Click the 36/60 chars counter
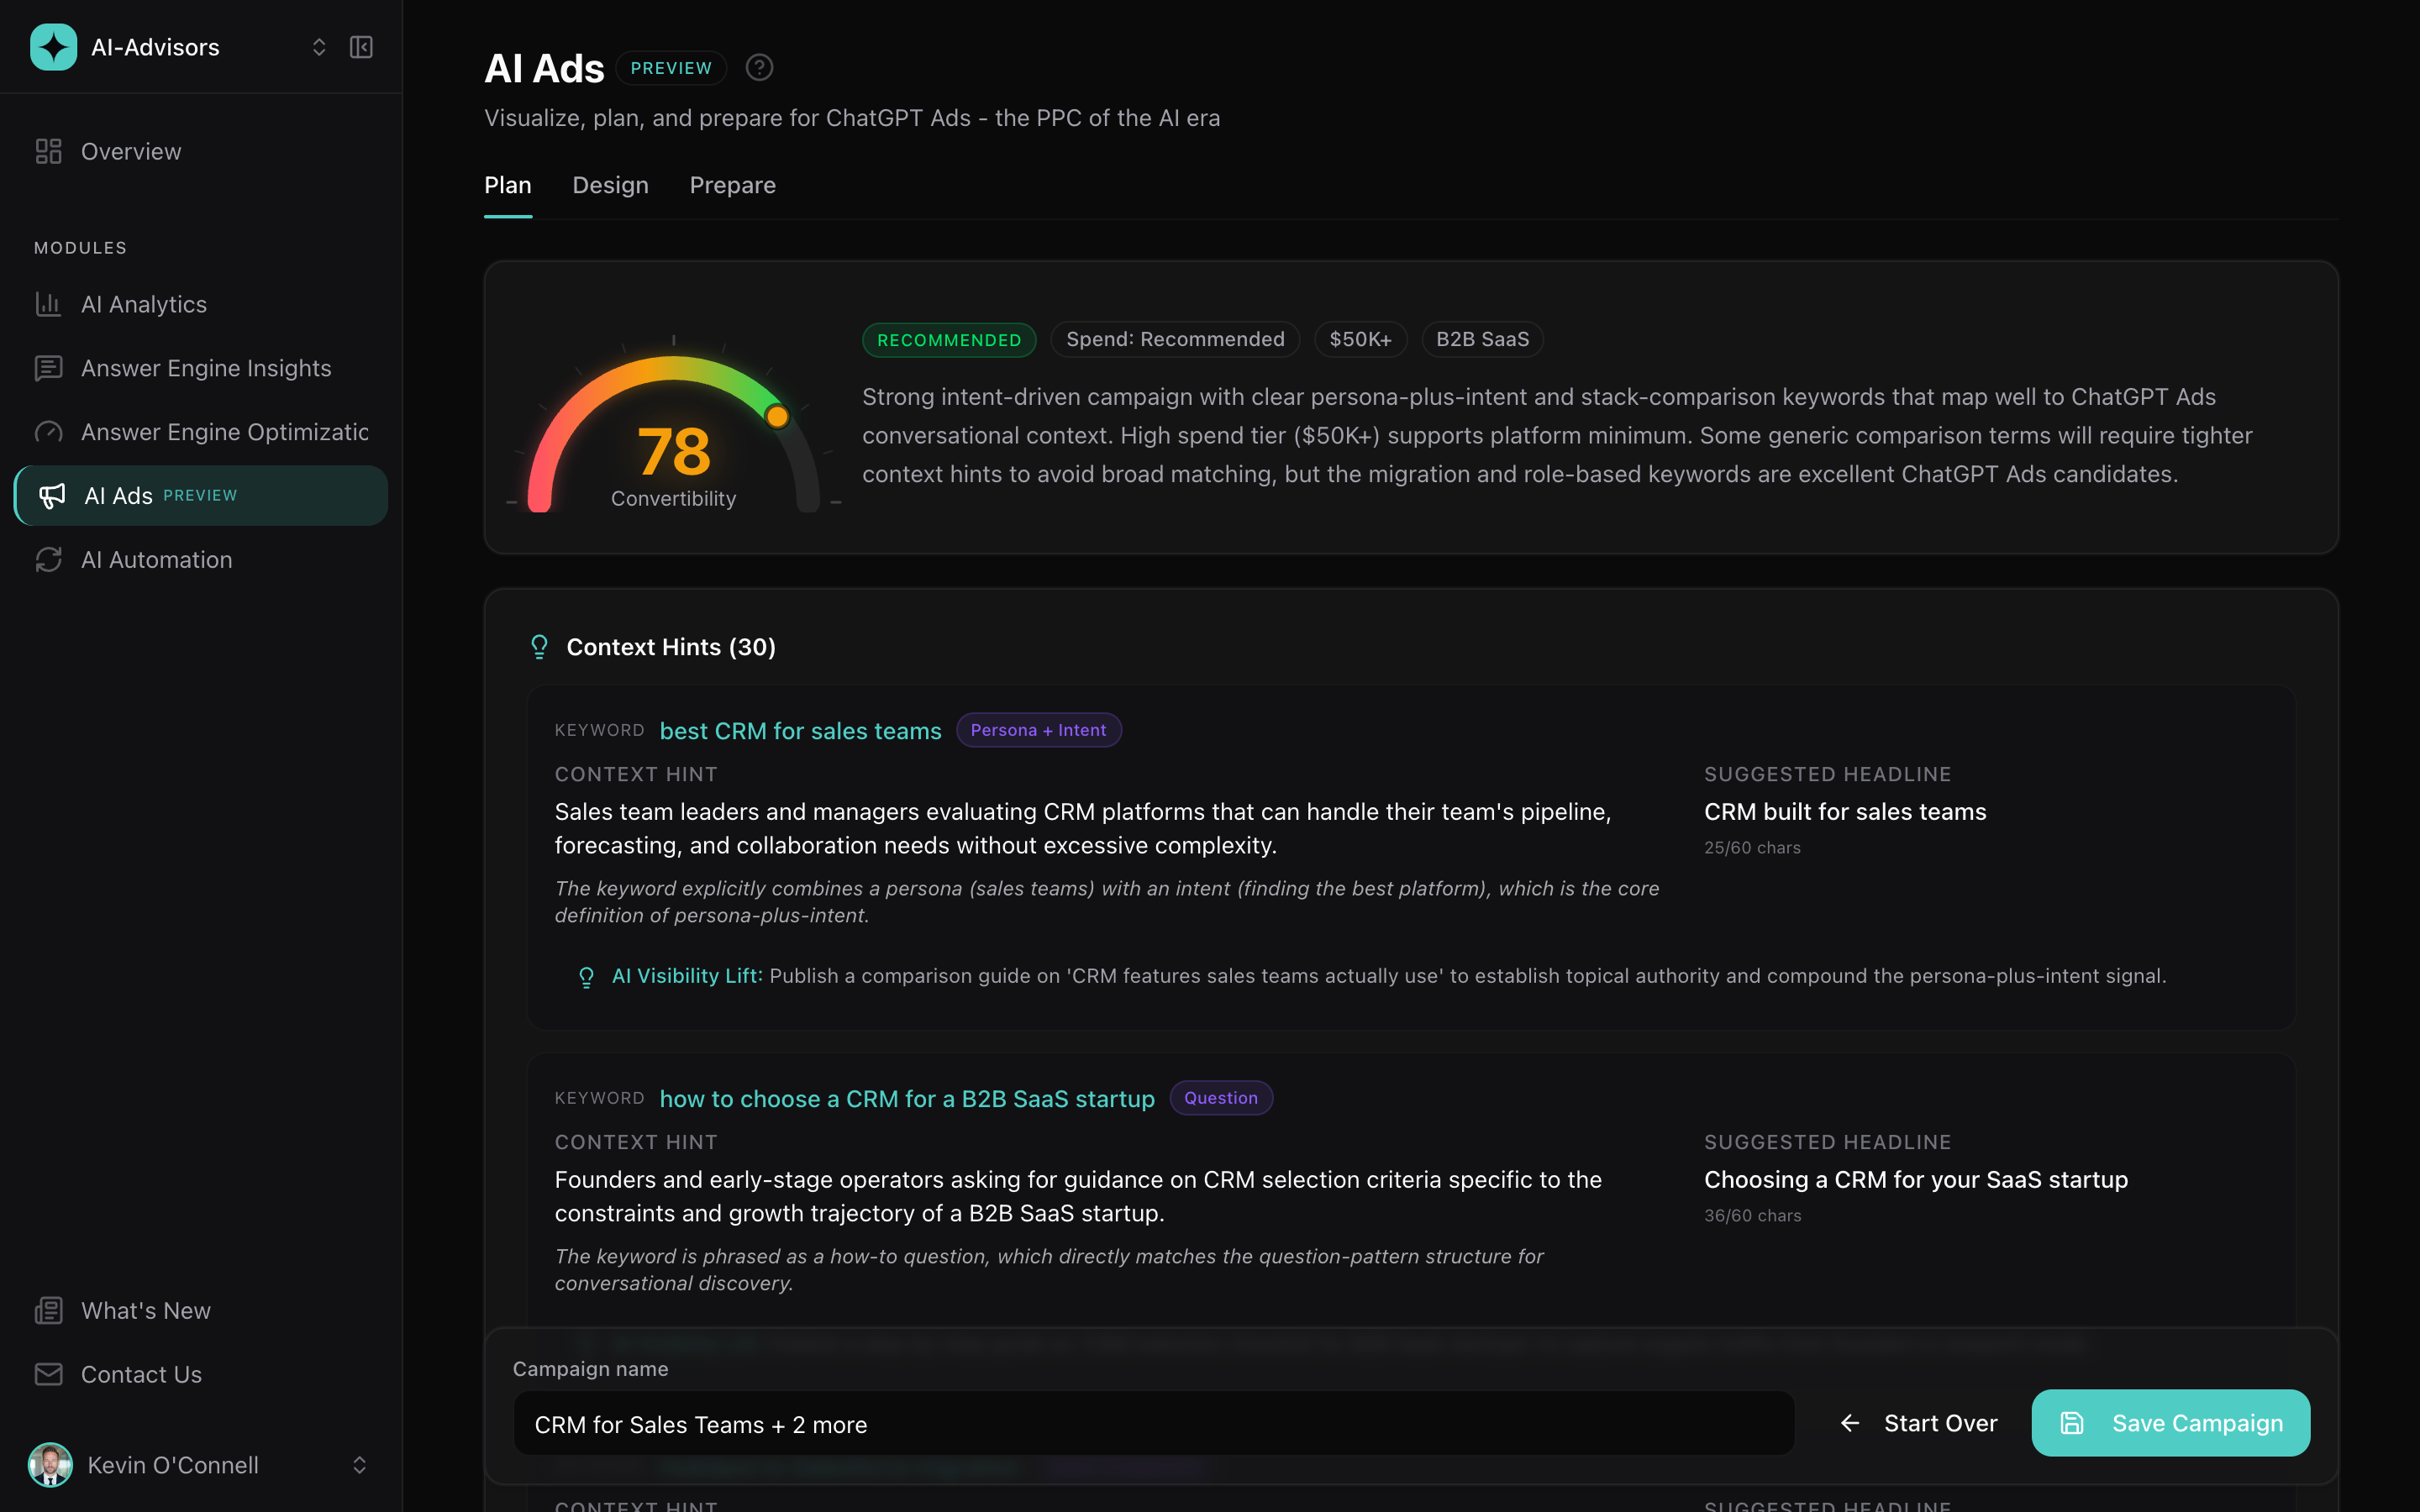2420x1512 pixels. click(x=1752, y=1216)
